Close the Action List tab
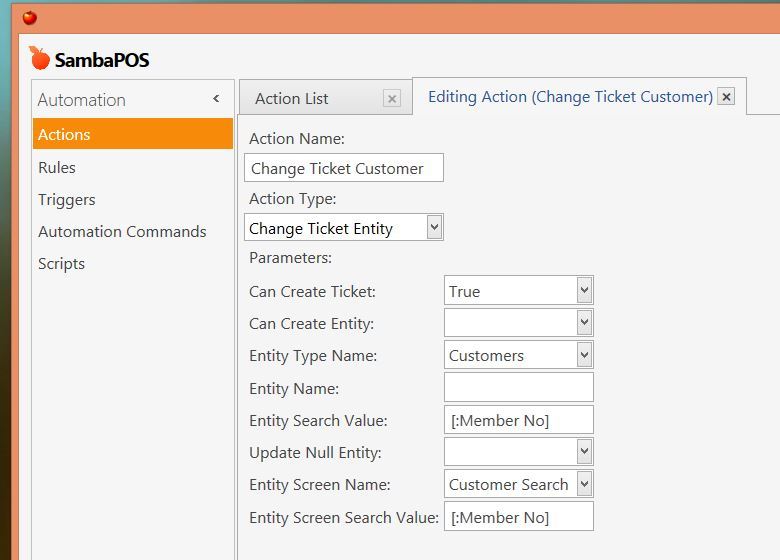Image resolution: width=780 pixels, height=560 pixels. 392,98
